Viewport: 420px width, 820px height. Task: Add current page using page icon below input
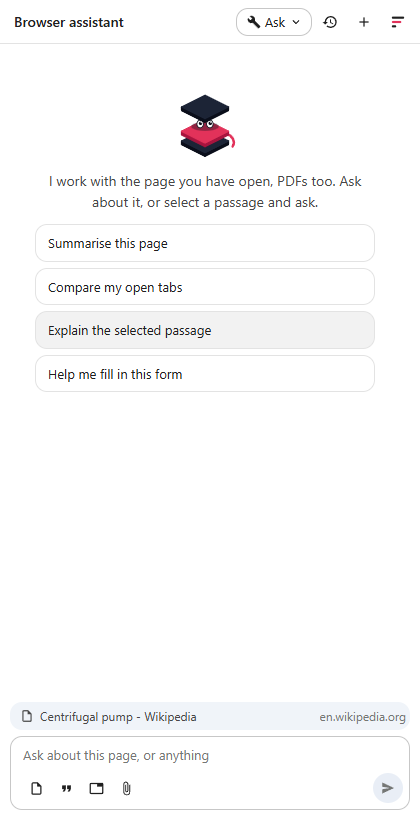point(36,788)
